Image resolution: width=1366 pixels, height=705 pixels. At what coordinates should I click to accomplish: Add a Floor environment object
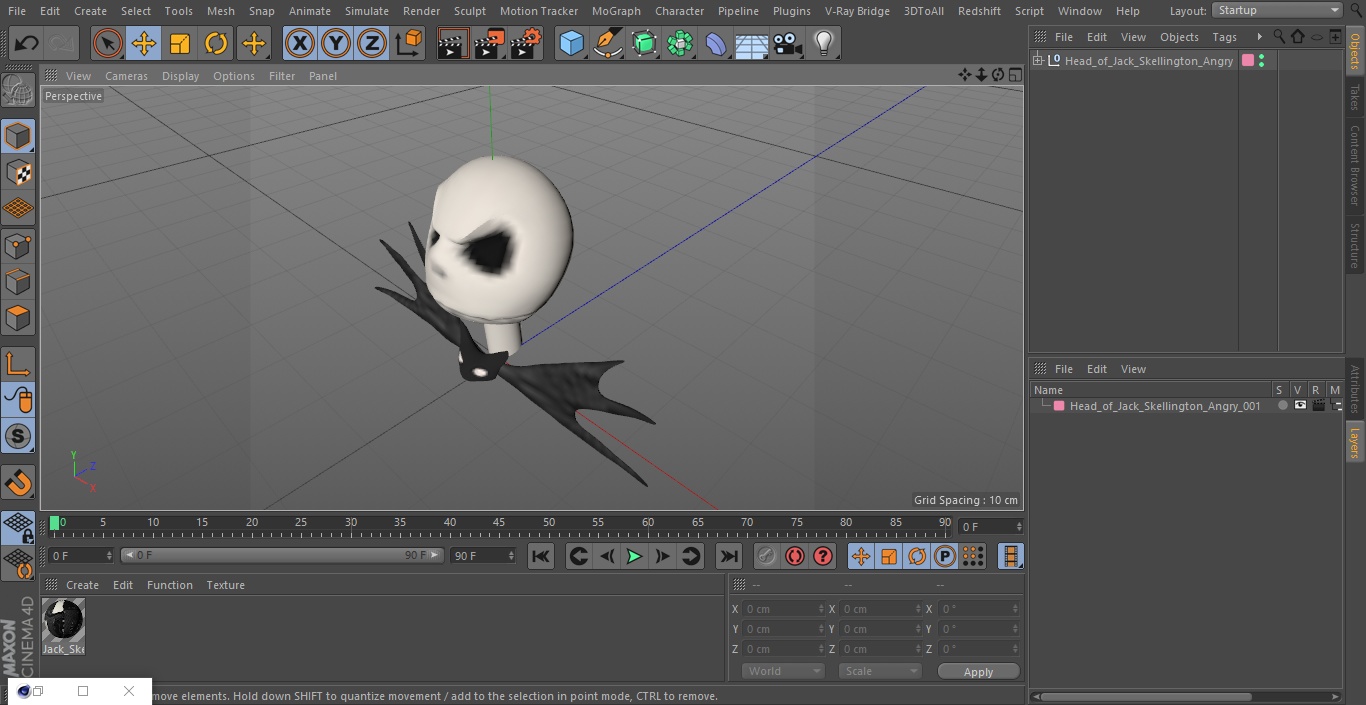[x=752, y=44]
